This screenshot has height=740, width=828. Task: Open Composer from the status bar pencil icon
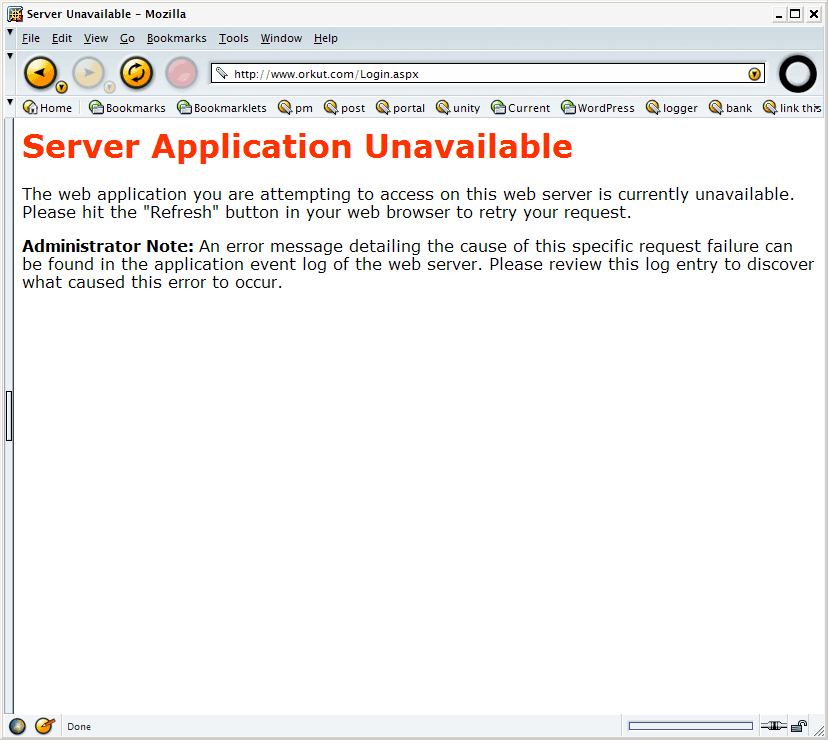[45, 726]
